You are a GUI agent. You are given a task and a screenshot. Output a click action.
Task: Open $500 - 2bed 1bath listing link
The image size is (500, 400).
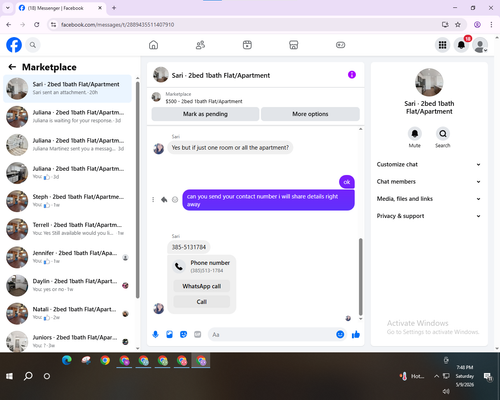point(204,101)
